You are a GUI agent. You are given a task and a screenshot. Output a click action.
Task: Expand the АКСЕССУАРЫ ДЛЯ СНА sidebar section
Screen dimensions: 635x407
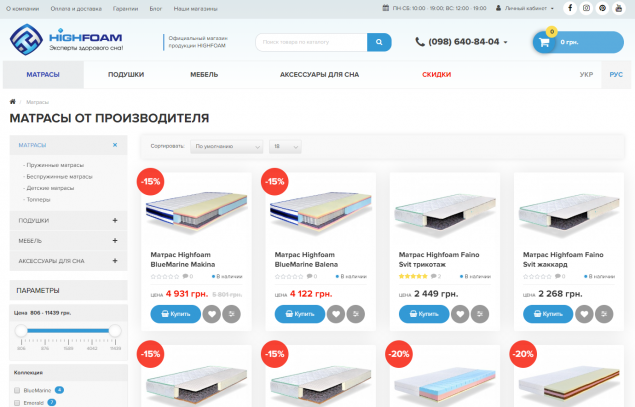tap(115, 261)
